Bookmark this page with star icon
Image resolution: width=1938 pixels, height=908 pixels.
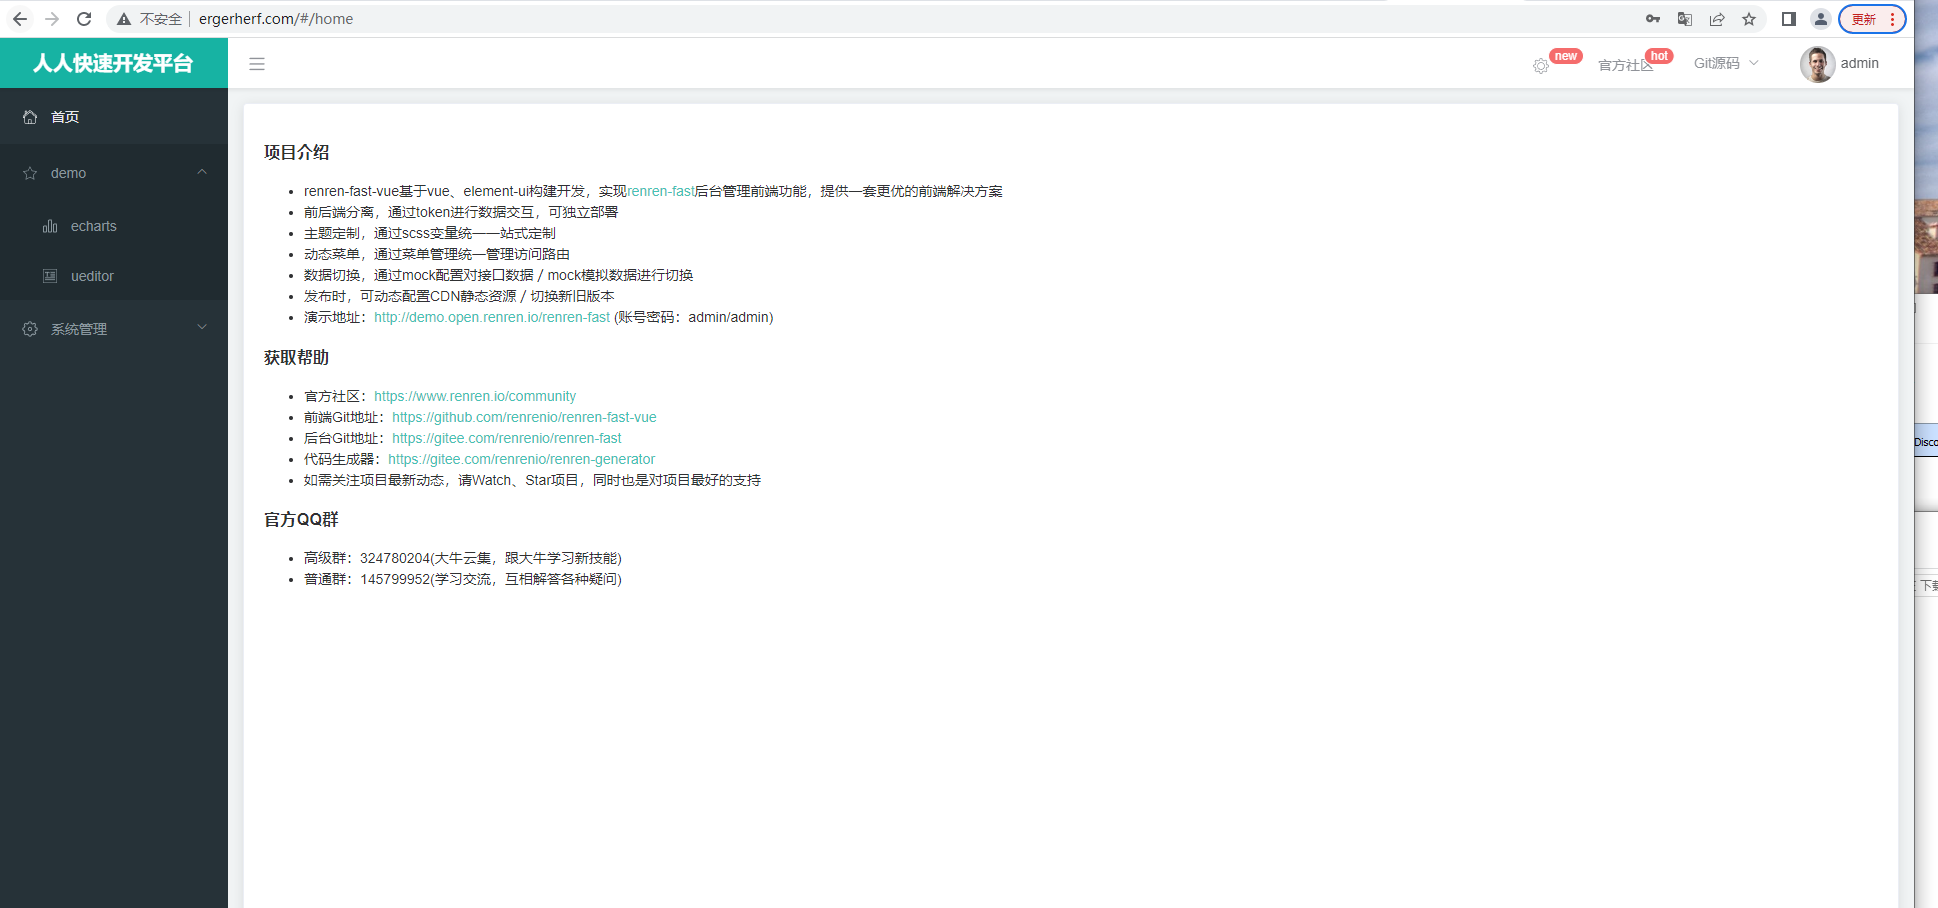1749,19
